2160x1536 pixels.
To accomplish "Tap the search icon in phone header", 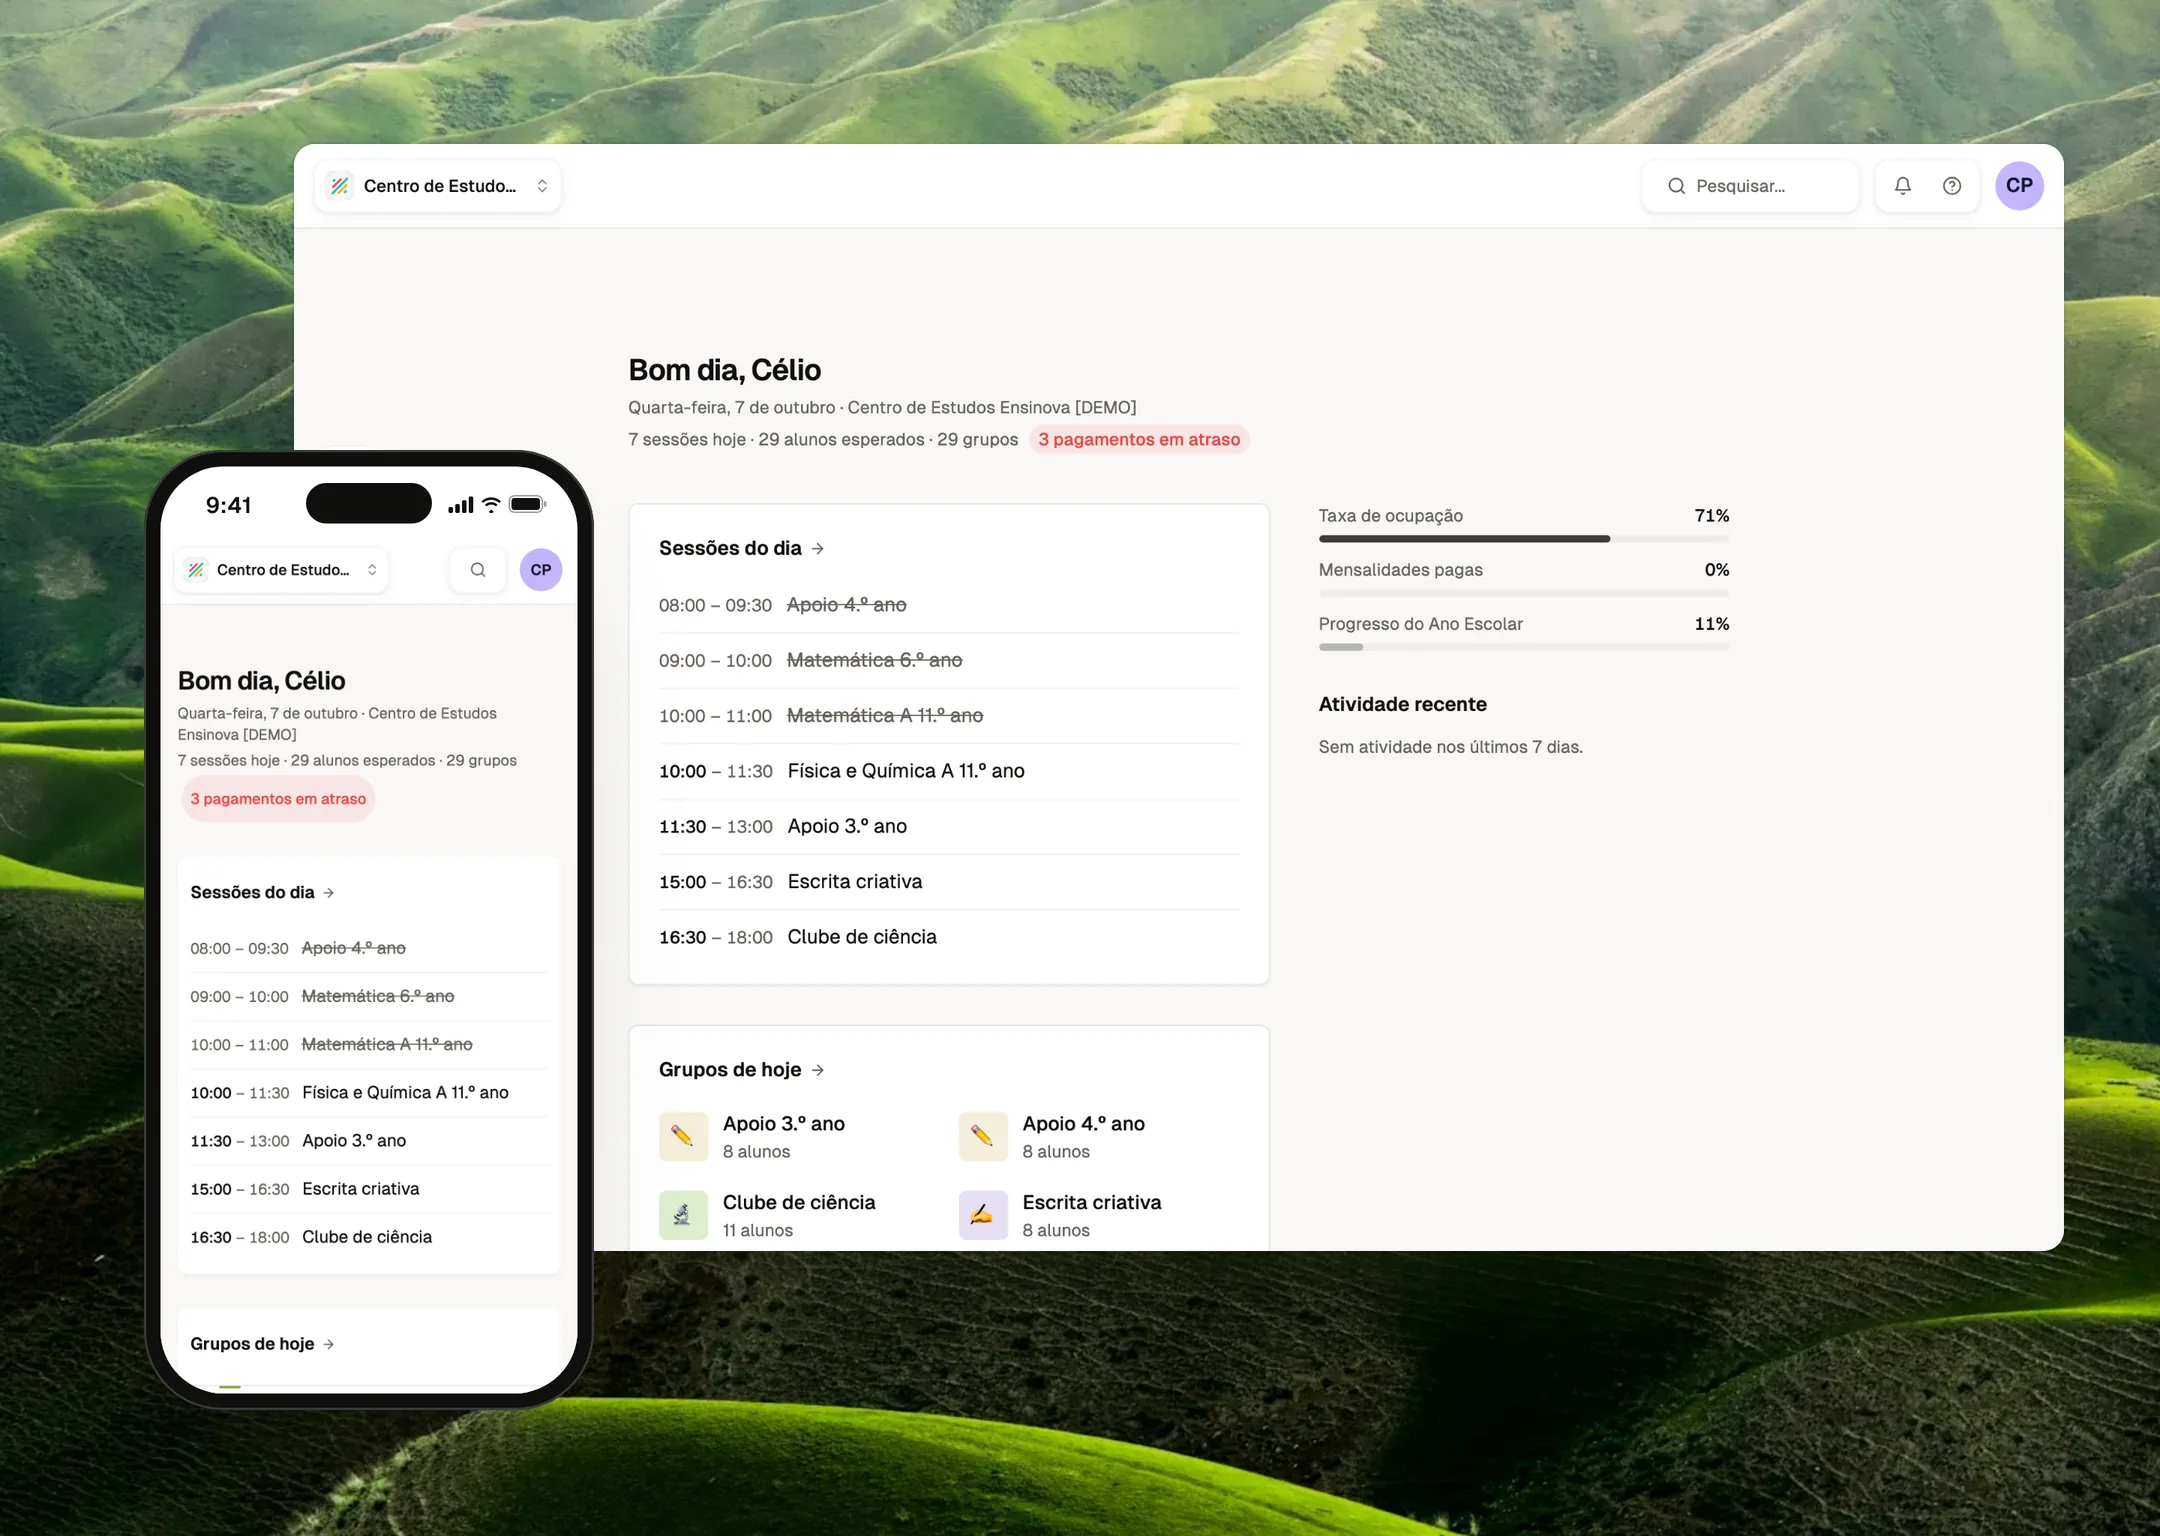I will point(478,570).
